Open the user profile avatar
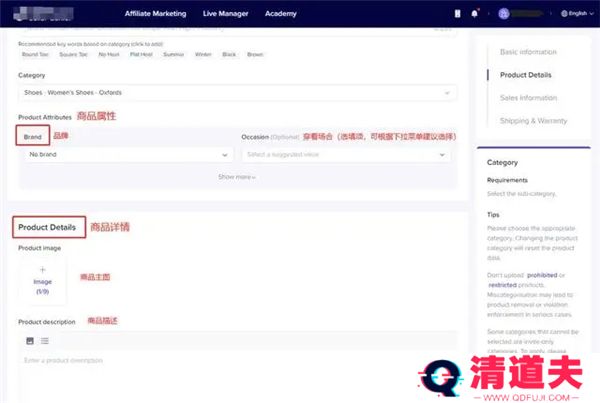Viewport: 600px width, 403px height. click(x=505, y=14)
